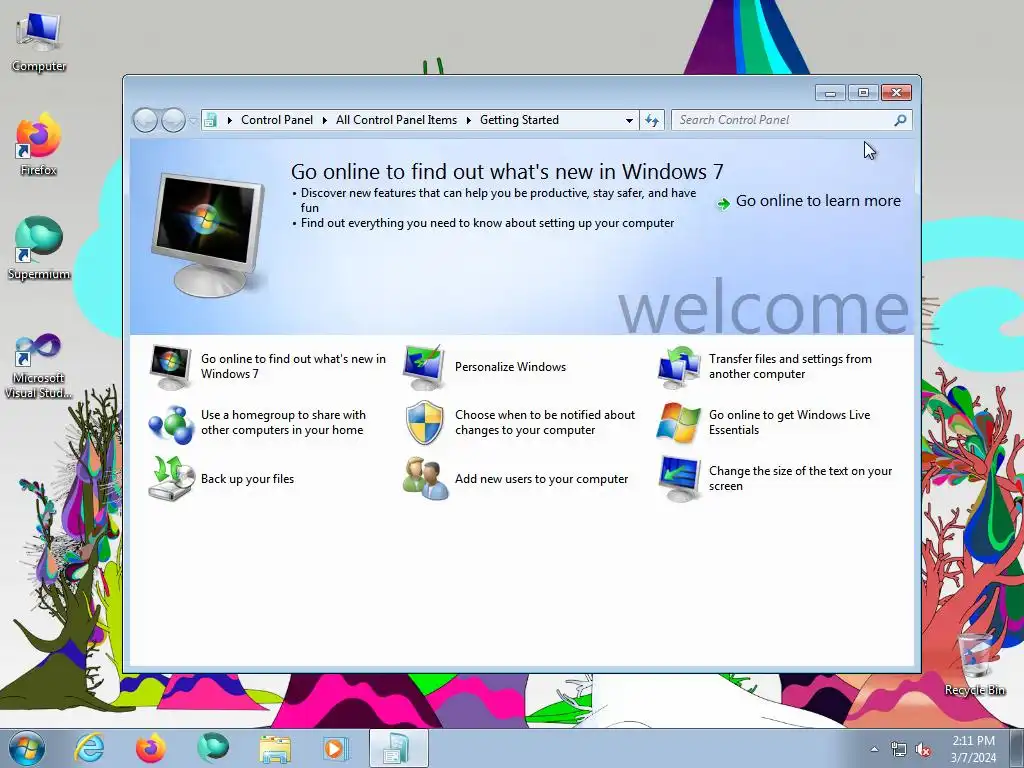Select 'Go online to get Windows Live Essentials' text
Screen dimensions: 1024x768
point(790,423)
